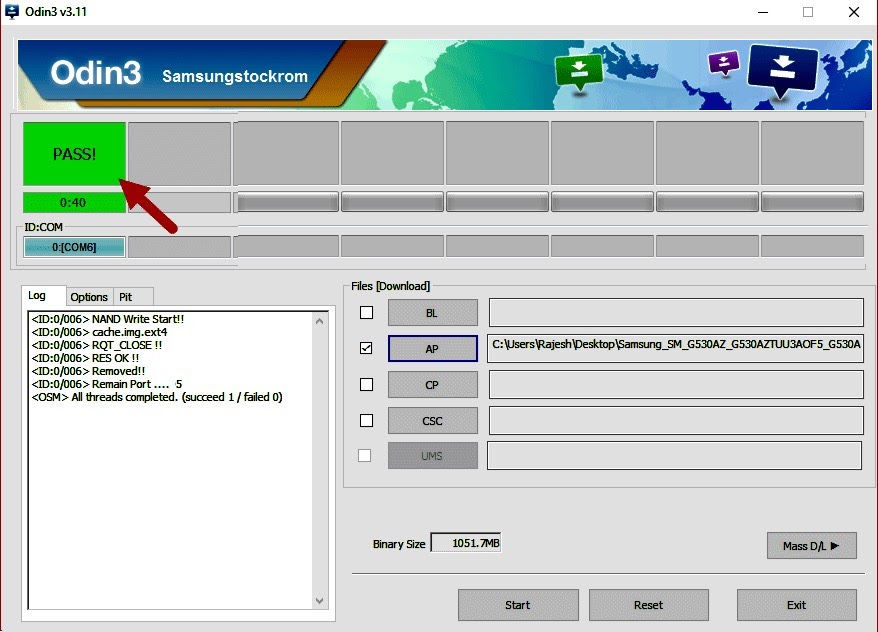Viewport: 878px width, 632px height.
Task: Click the 'Remain Port .... 5' log line
Action: (x=107, y=384)
